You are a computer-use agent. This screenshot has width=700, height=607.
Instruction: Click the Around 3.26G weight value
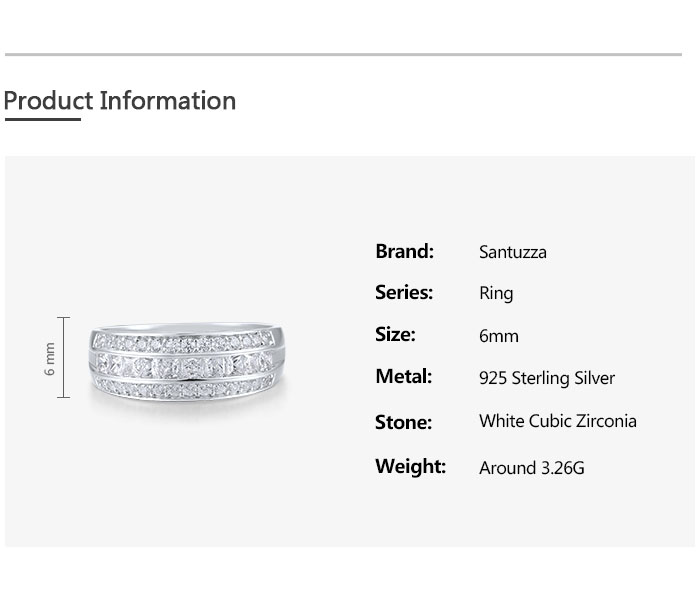pos(531,467)
